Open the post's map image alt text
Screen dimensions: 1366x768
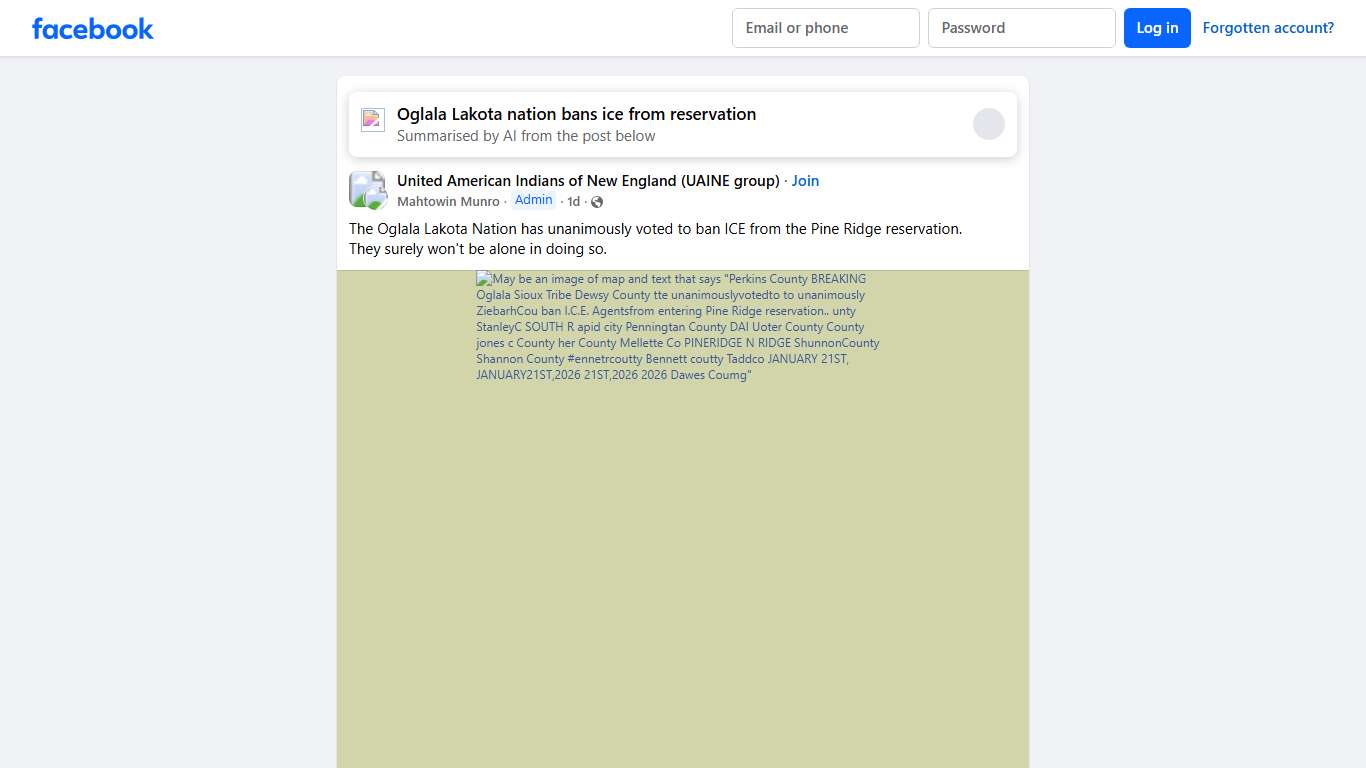tap(678, 327)
